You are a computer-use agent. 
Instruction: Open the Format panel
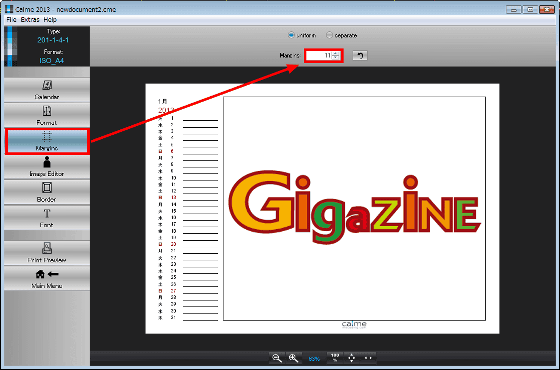click(47, 116)
